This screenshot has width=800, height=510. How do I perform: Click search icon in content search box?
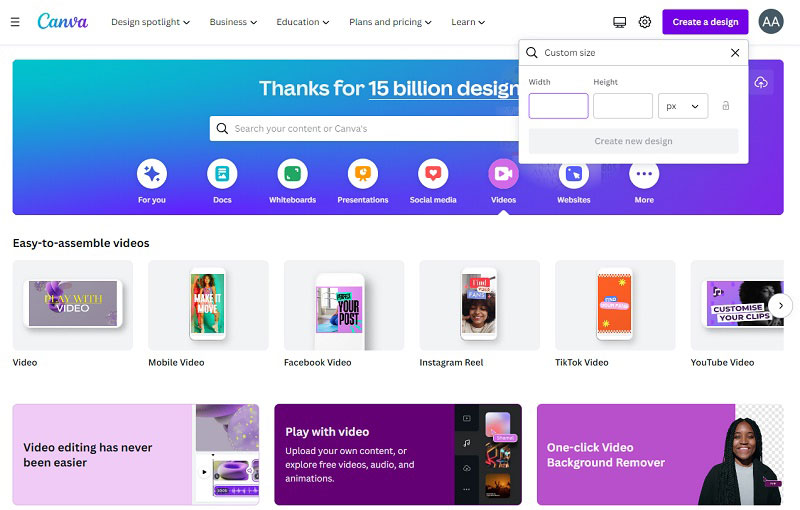(x=222, y=129)
